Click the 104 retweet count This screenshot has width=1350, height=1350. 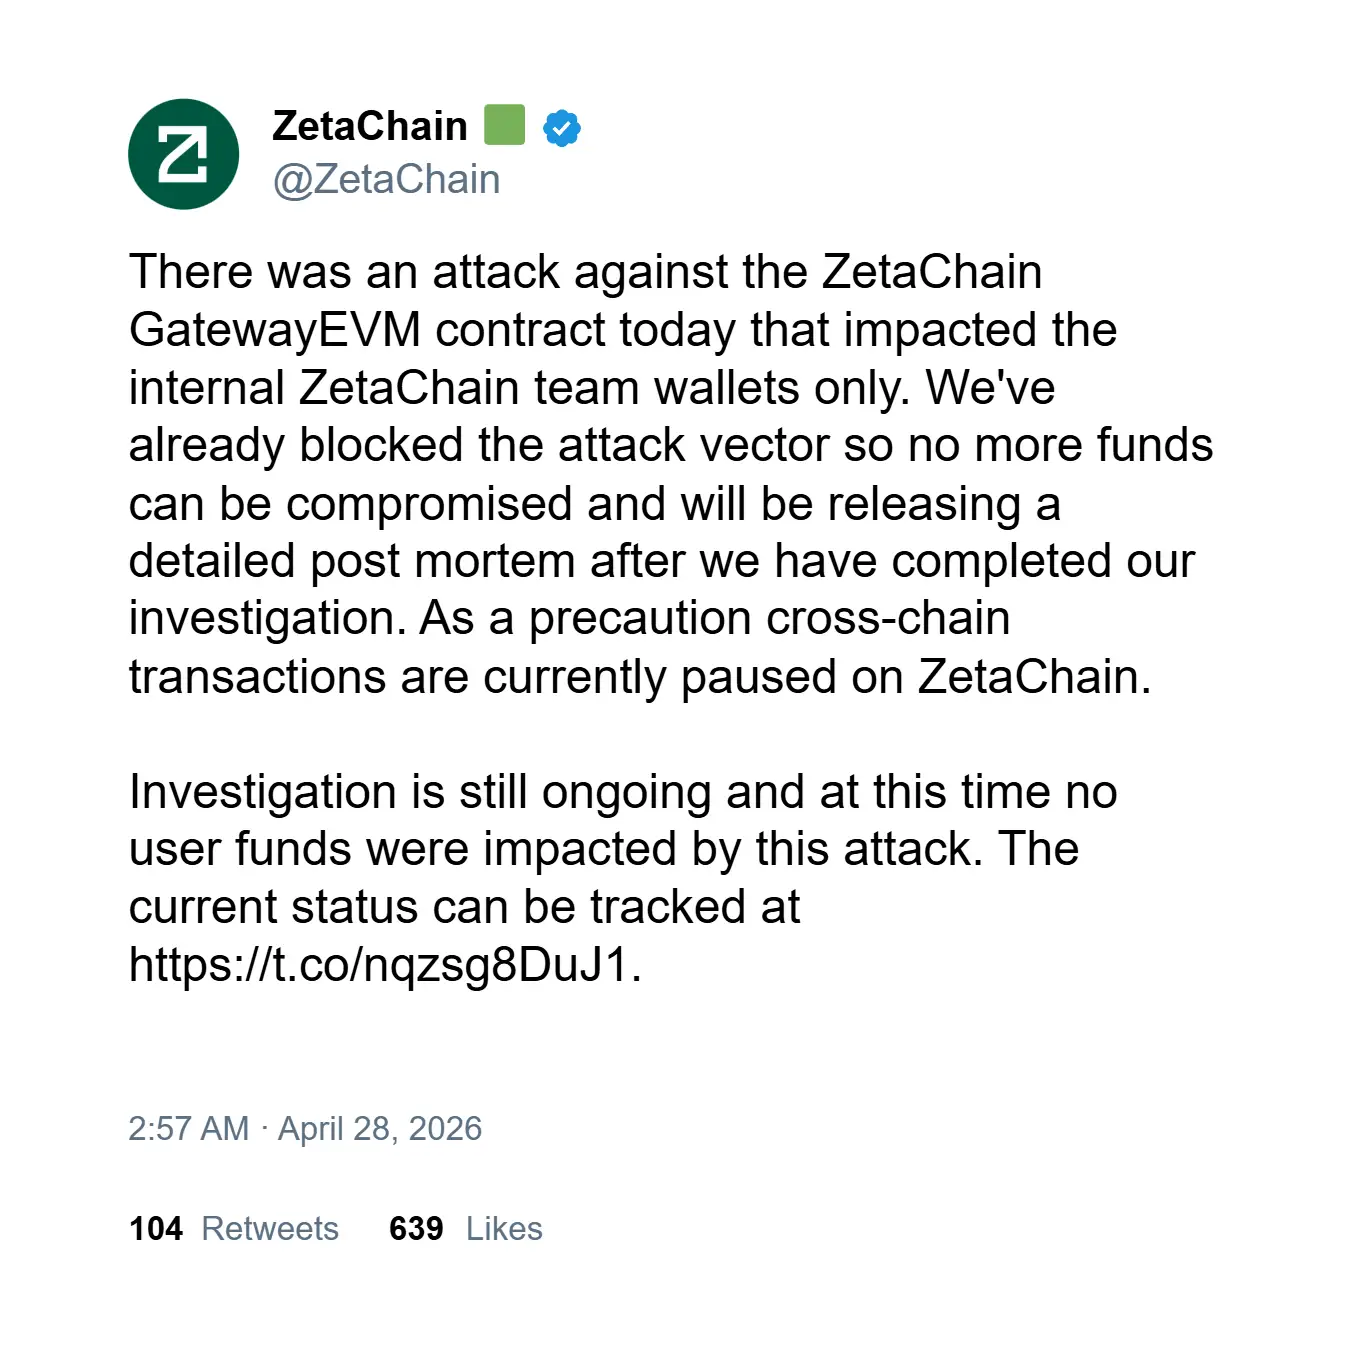[156, 1229]
